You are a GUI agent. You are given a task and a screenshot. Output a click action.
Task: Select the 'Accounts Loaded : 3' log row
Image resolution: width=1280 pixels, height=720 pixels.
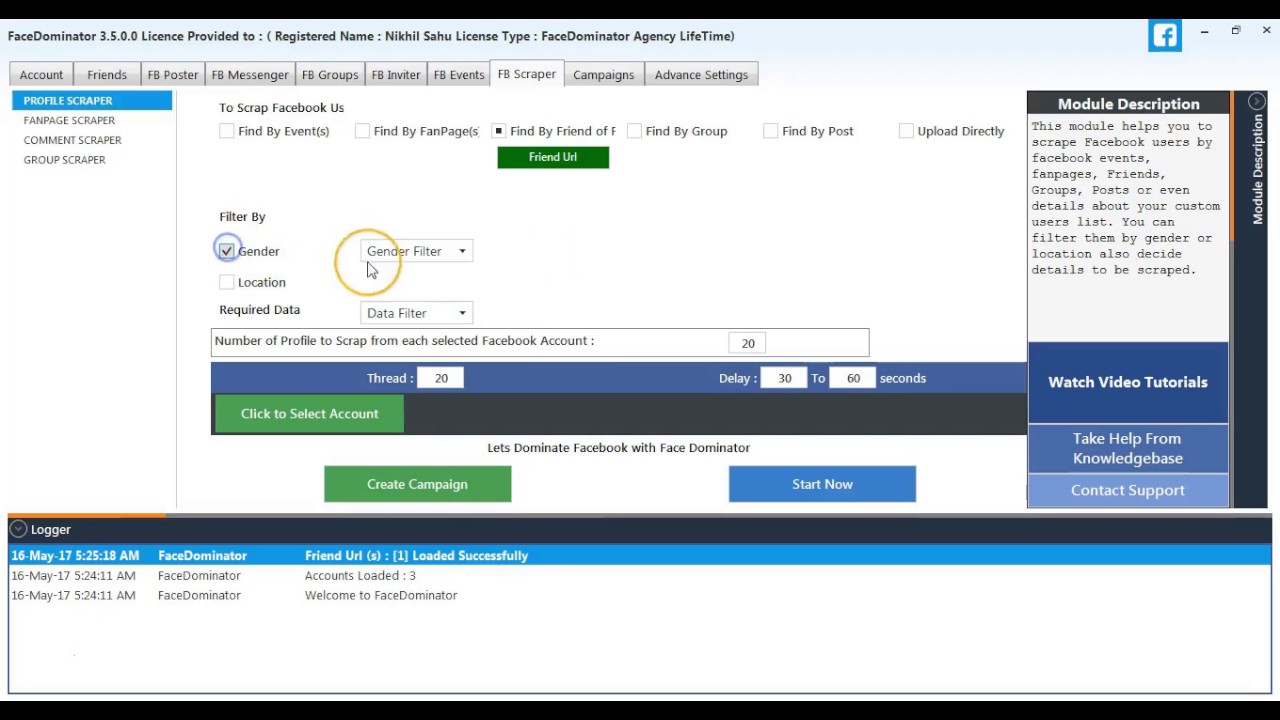pos(640,576)
